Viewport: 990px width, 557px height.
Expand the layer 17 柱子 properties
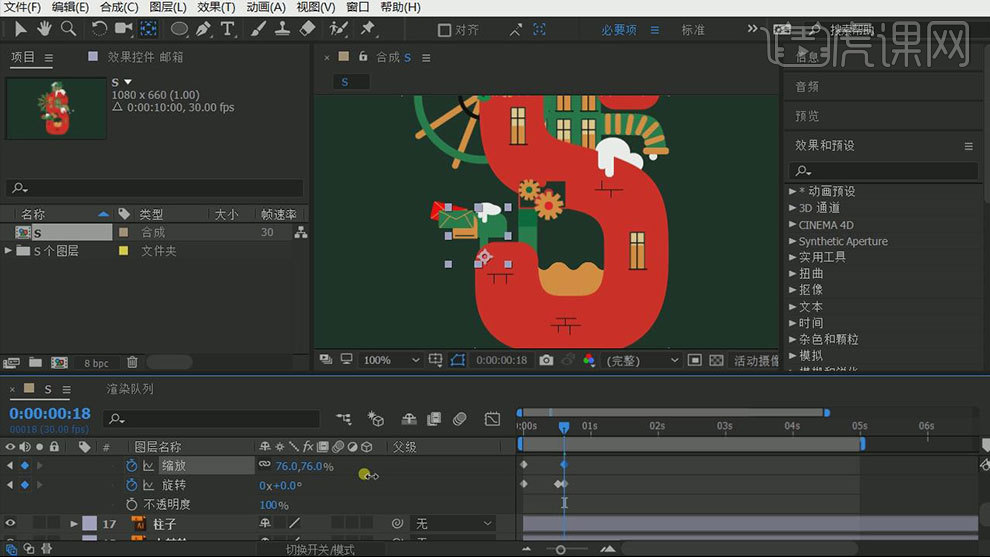tap(74, 523)
